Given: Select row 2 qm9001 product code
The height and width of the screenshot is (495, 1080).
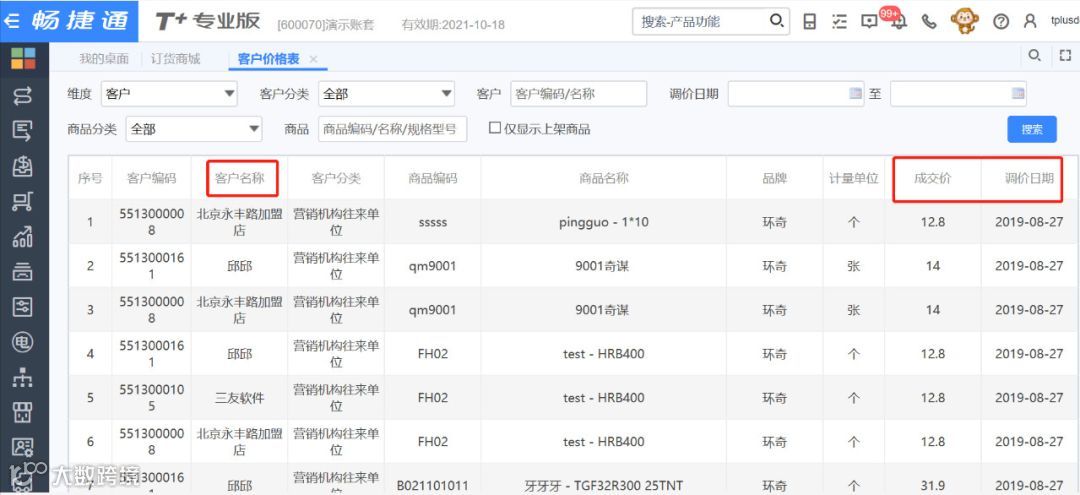Looking at the screenshot, I should pyautogui.click(x=433, y=266).
